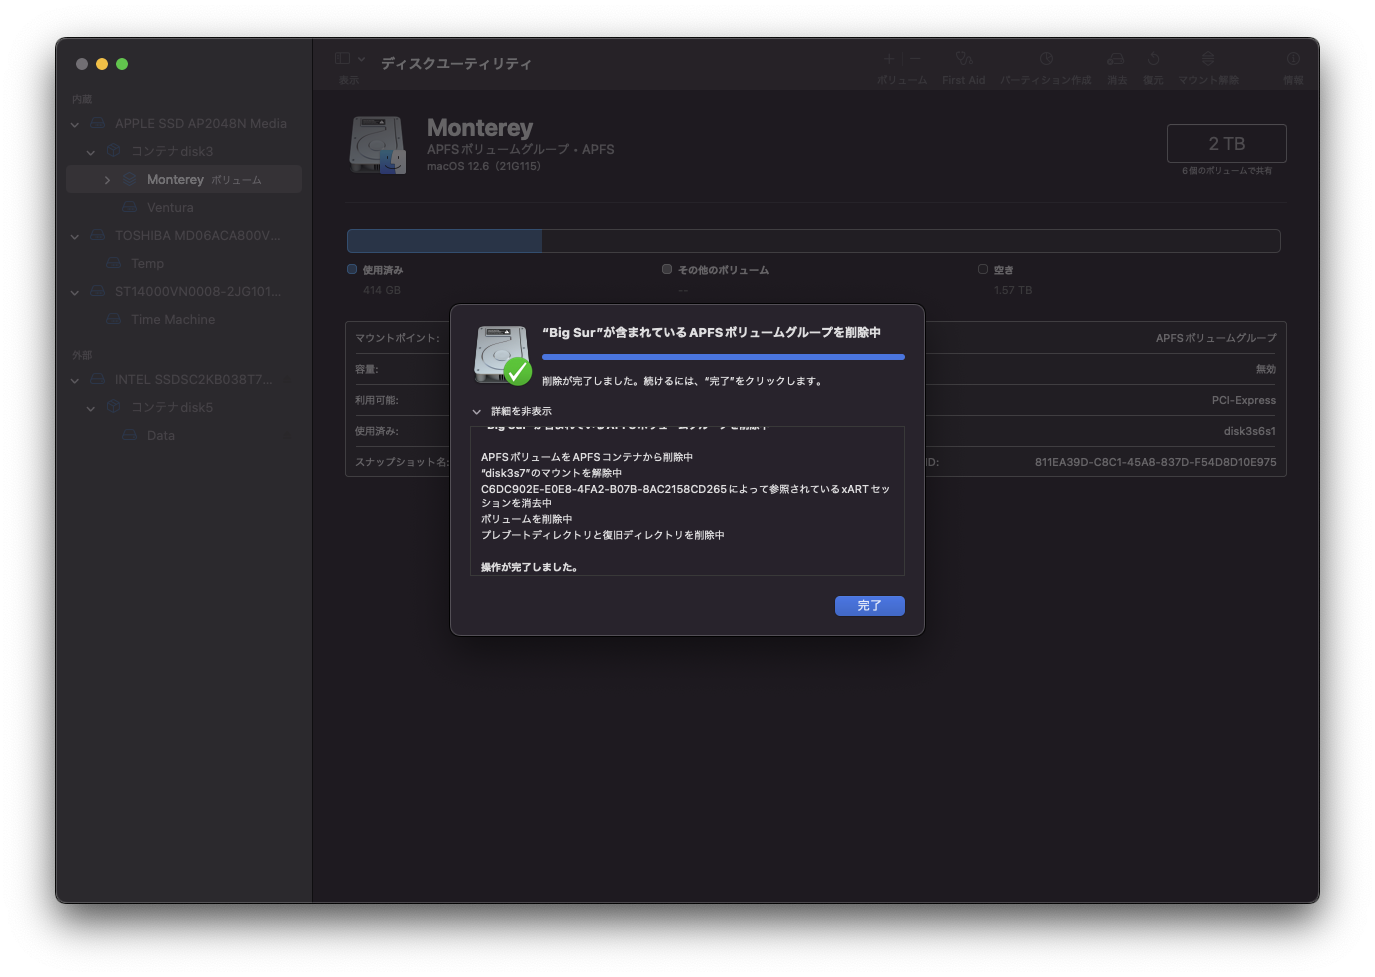The width and height of the screenshot is (1375, 977).
Task: Click the 空き legend color swatch
Action: pyautogui.click(x=983, y=269)
